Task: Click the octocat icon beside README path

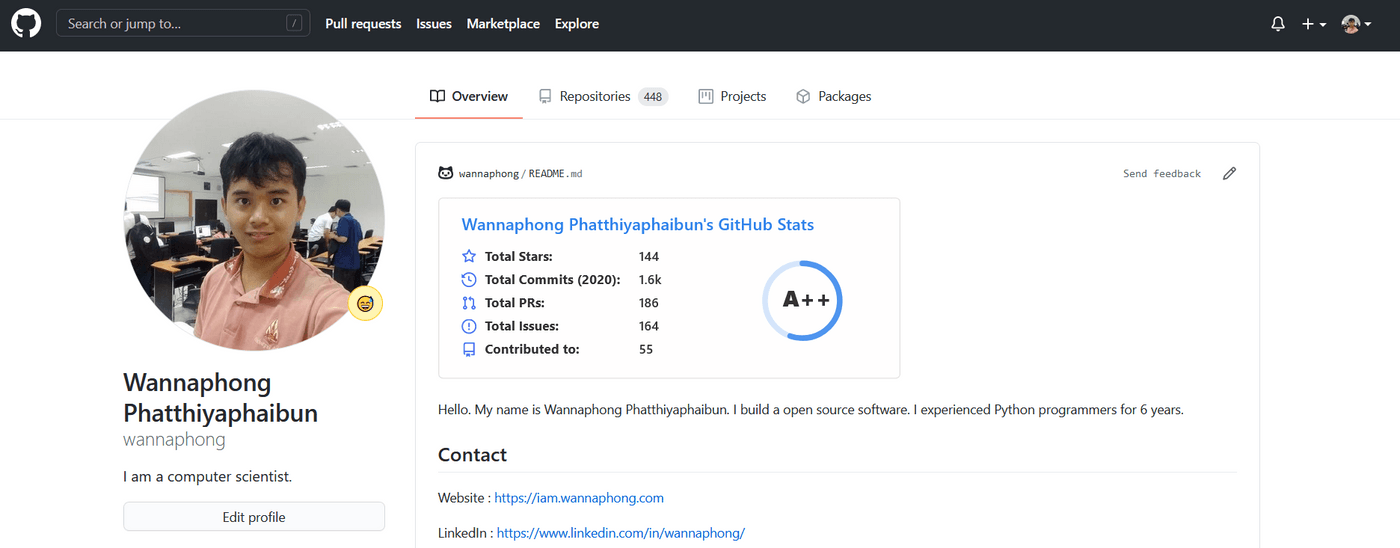Action: pos(446,173)
